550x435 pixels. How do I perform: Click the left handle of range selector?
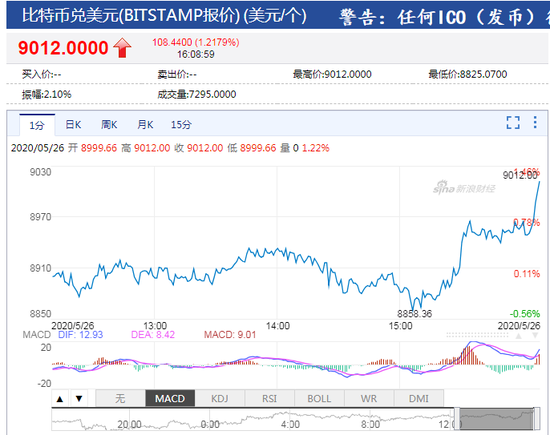pos(457,419)
